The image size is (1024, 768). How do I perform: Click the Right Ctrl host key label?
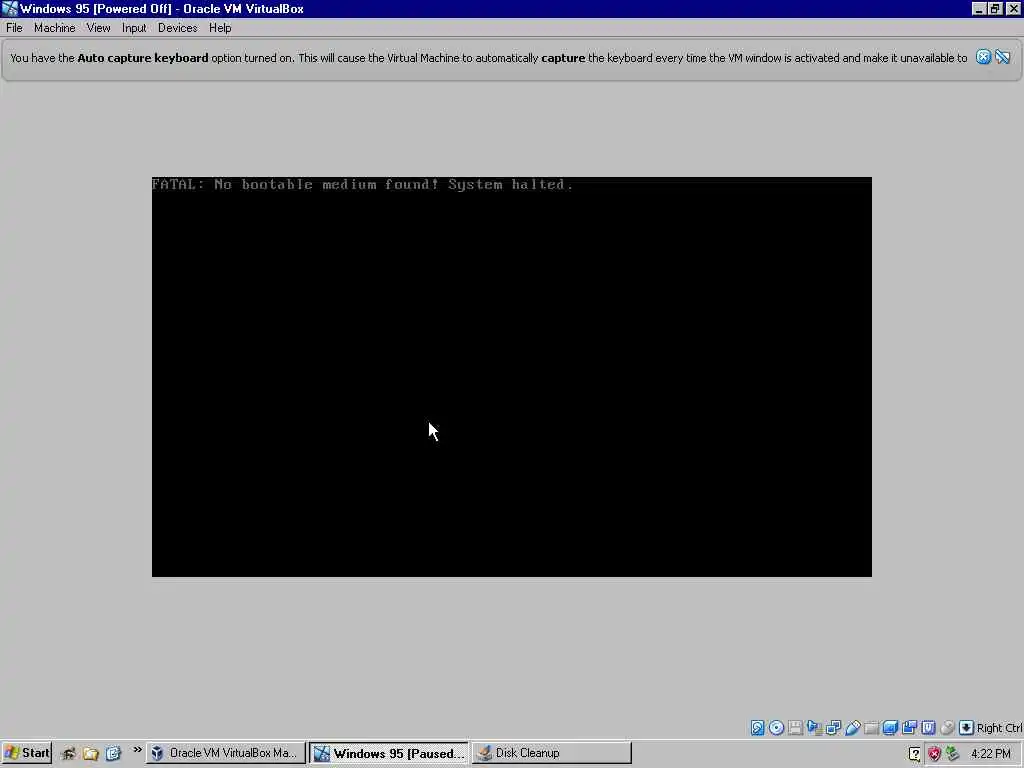point(1000,728)
